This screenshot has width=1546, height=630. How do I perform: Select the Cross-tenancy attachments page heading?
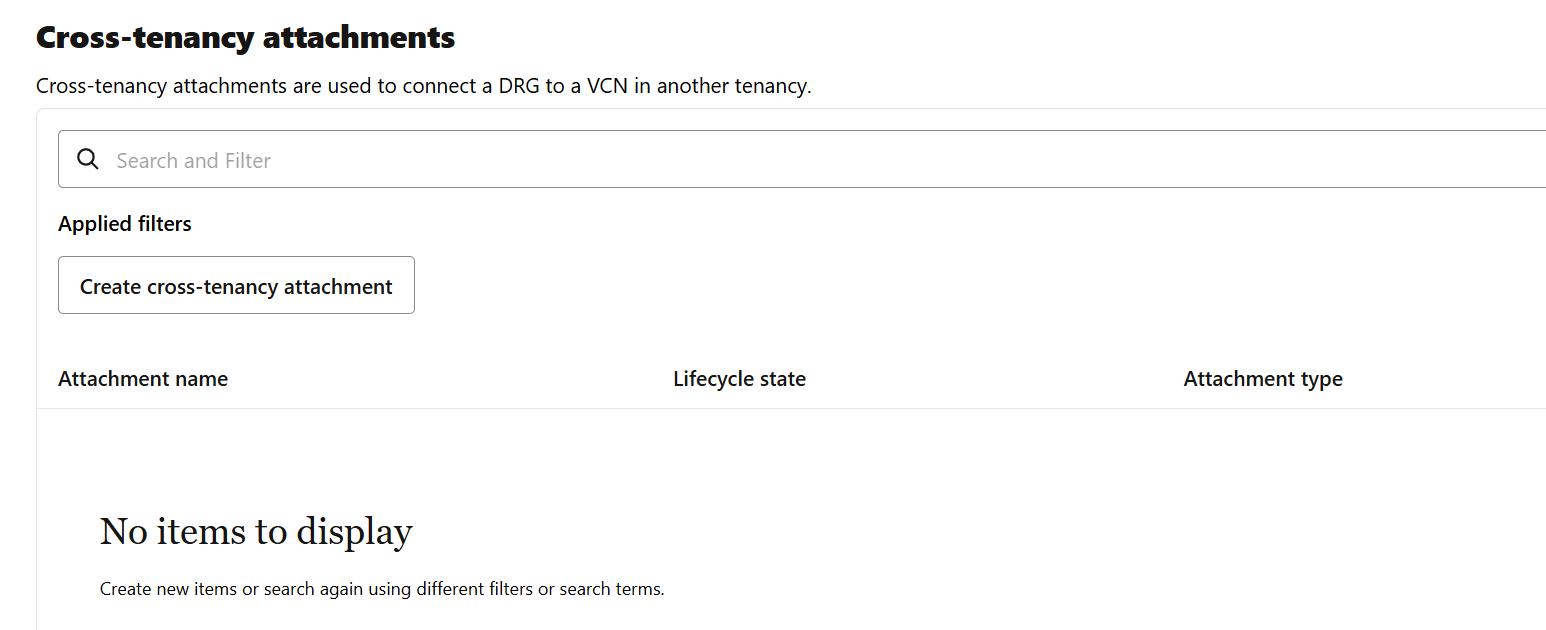click(245, 38)
